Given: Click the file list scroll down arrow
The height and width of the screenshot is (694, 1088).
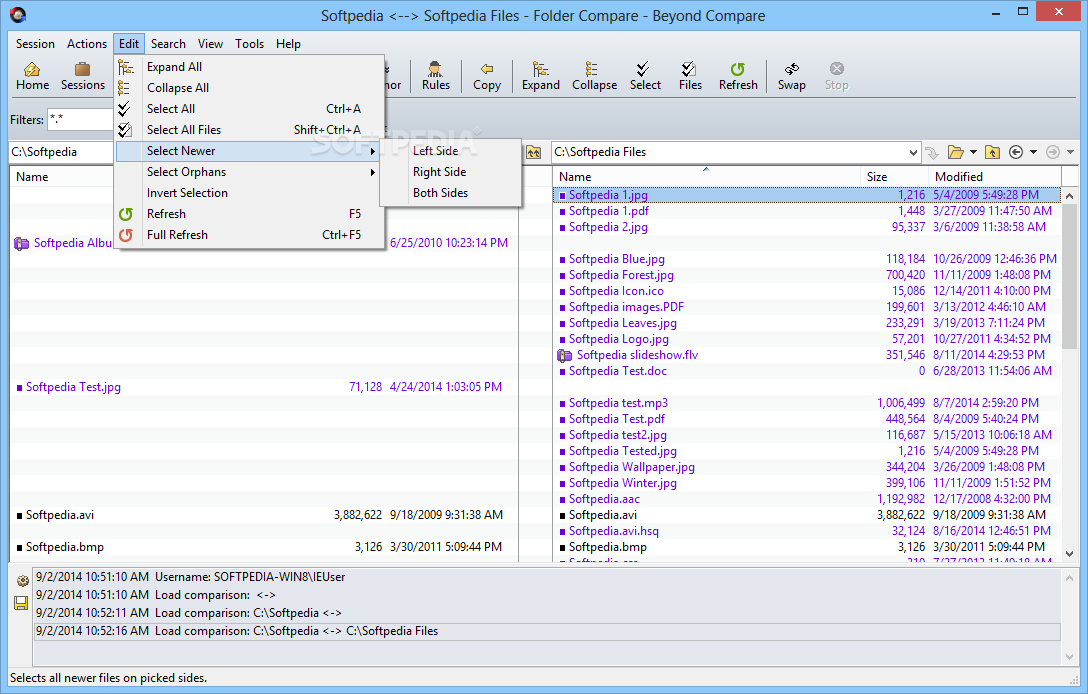Looking at the screenshot, I should (x=1069, y=554).
